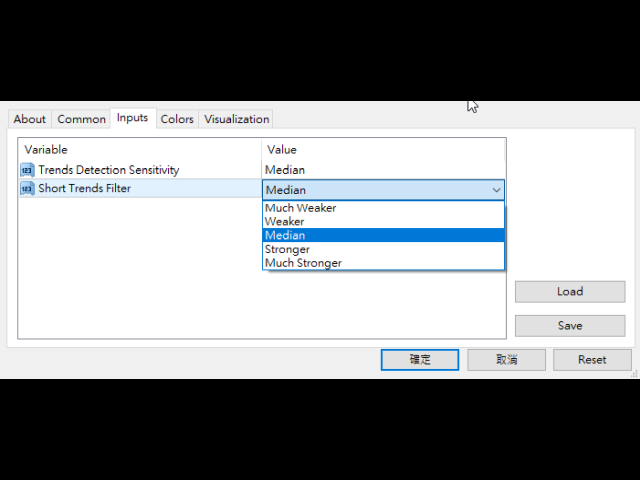Click the Save button

click(570, 326)
